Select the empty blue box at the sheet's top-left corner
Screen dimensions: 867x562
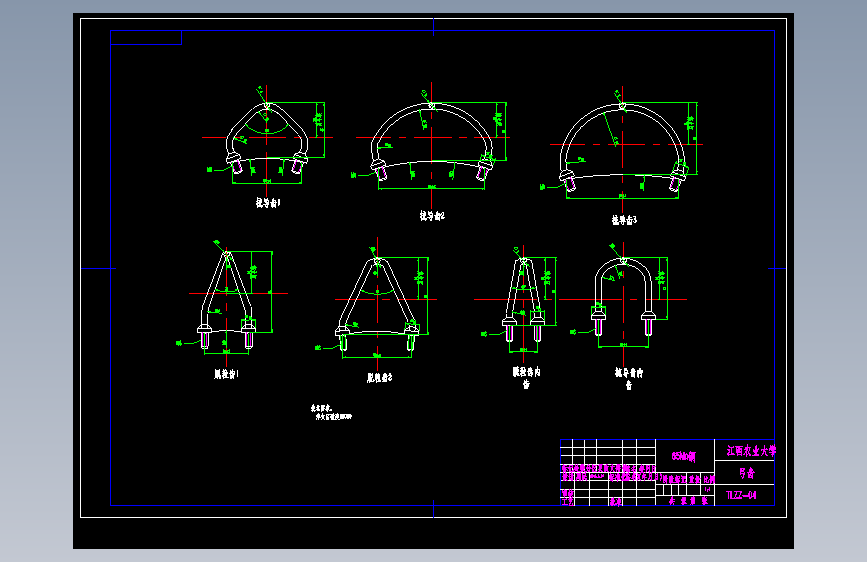point(146,38)
